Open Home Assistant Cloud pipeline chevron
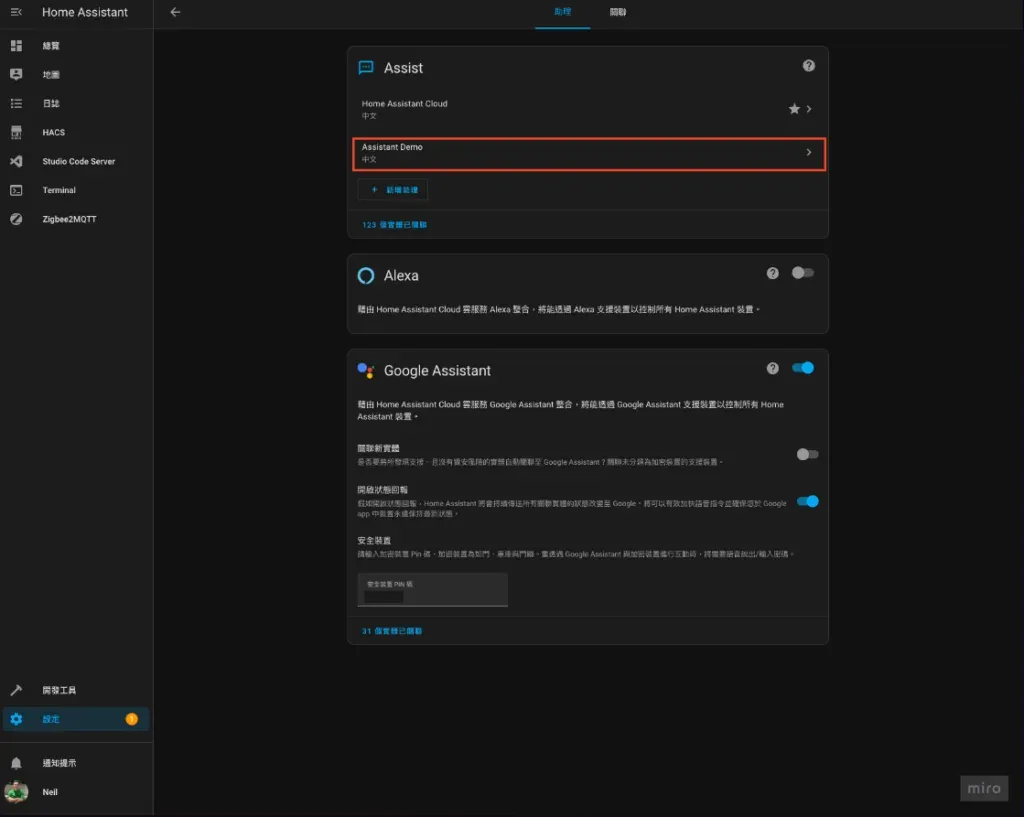Viewport: 1024px width, 817px height. (x=809, y=109)
